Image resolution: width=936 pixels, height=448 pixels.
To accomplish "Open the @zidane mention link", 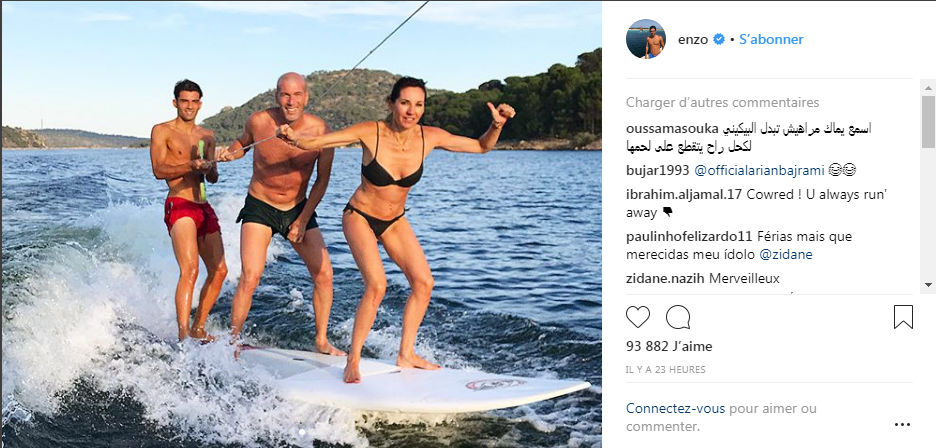I will point(786,254).
